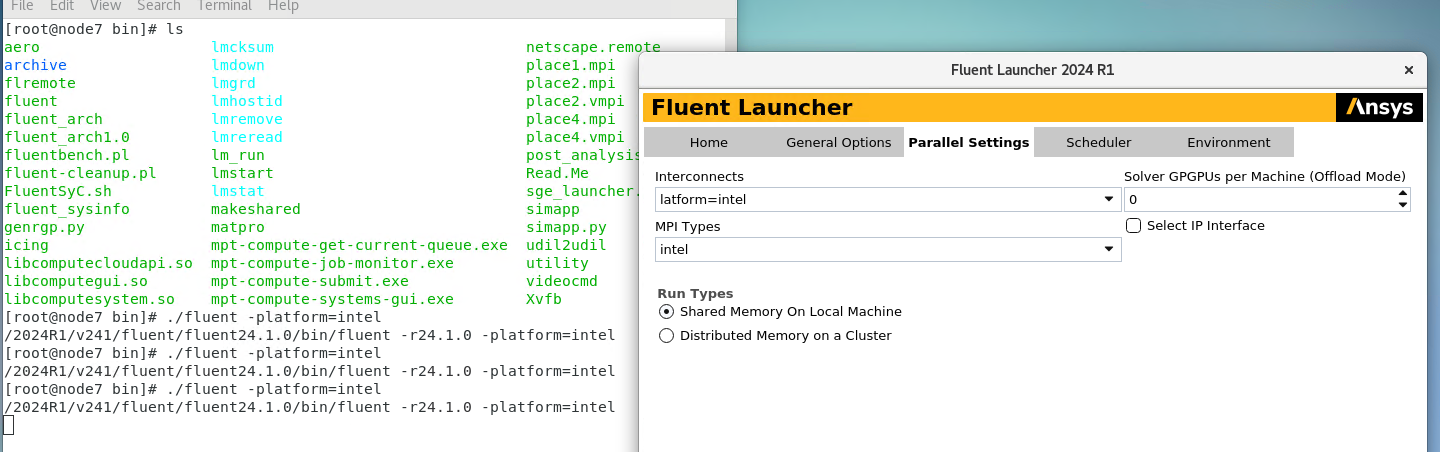Choose Distributed Memory on a Cluster

click(667, 335)
